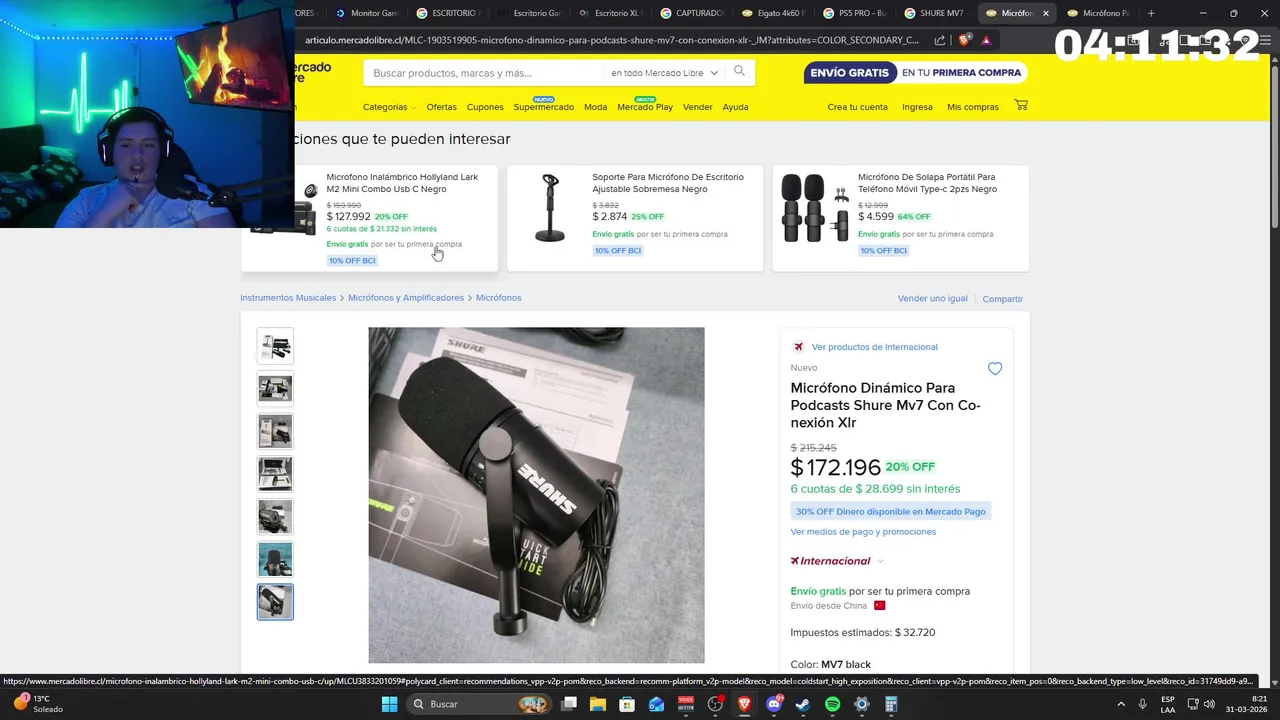Screen dimensions: 1280x720
Task: Open Settings gear on taskbar
Action: [x=862, y=704]
